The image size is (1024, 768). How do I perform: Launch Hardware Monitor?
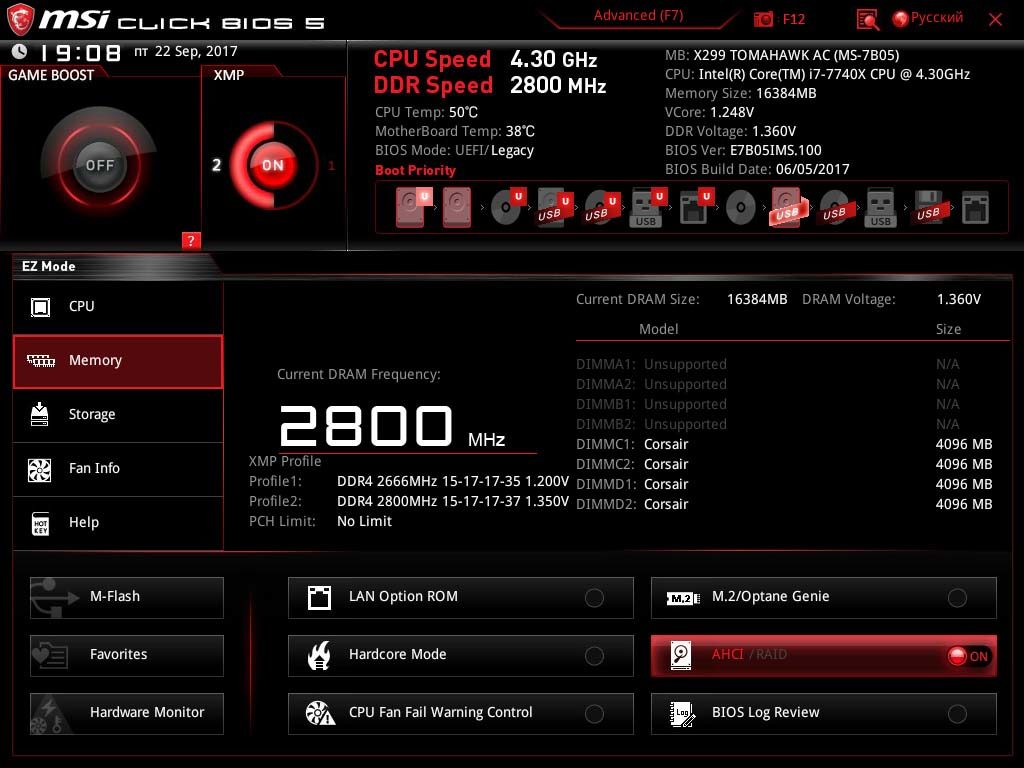coord(127,713)
